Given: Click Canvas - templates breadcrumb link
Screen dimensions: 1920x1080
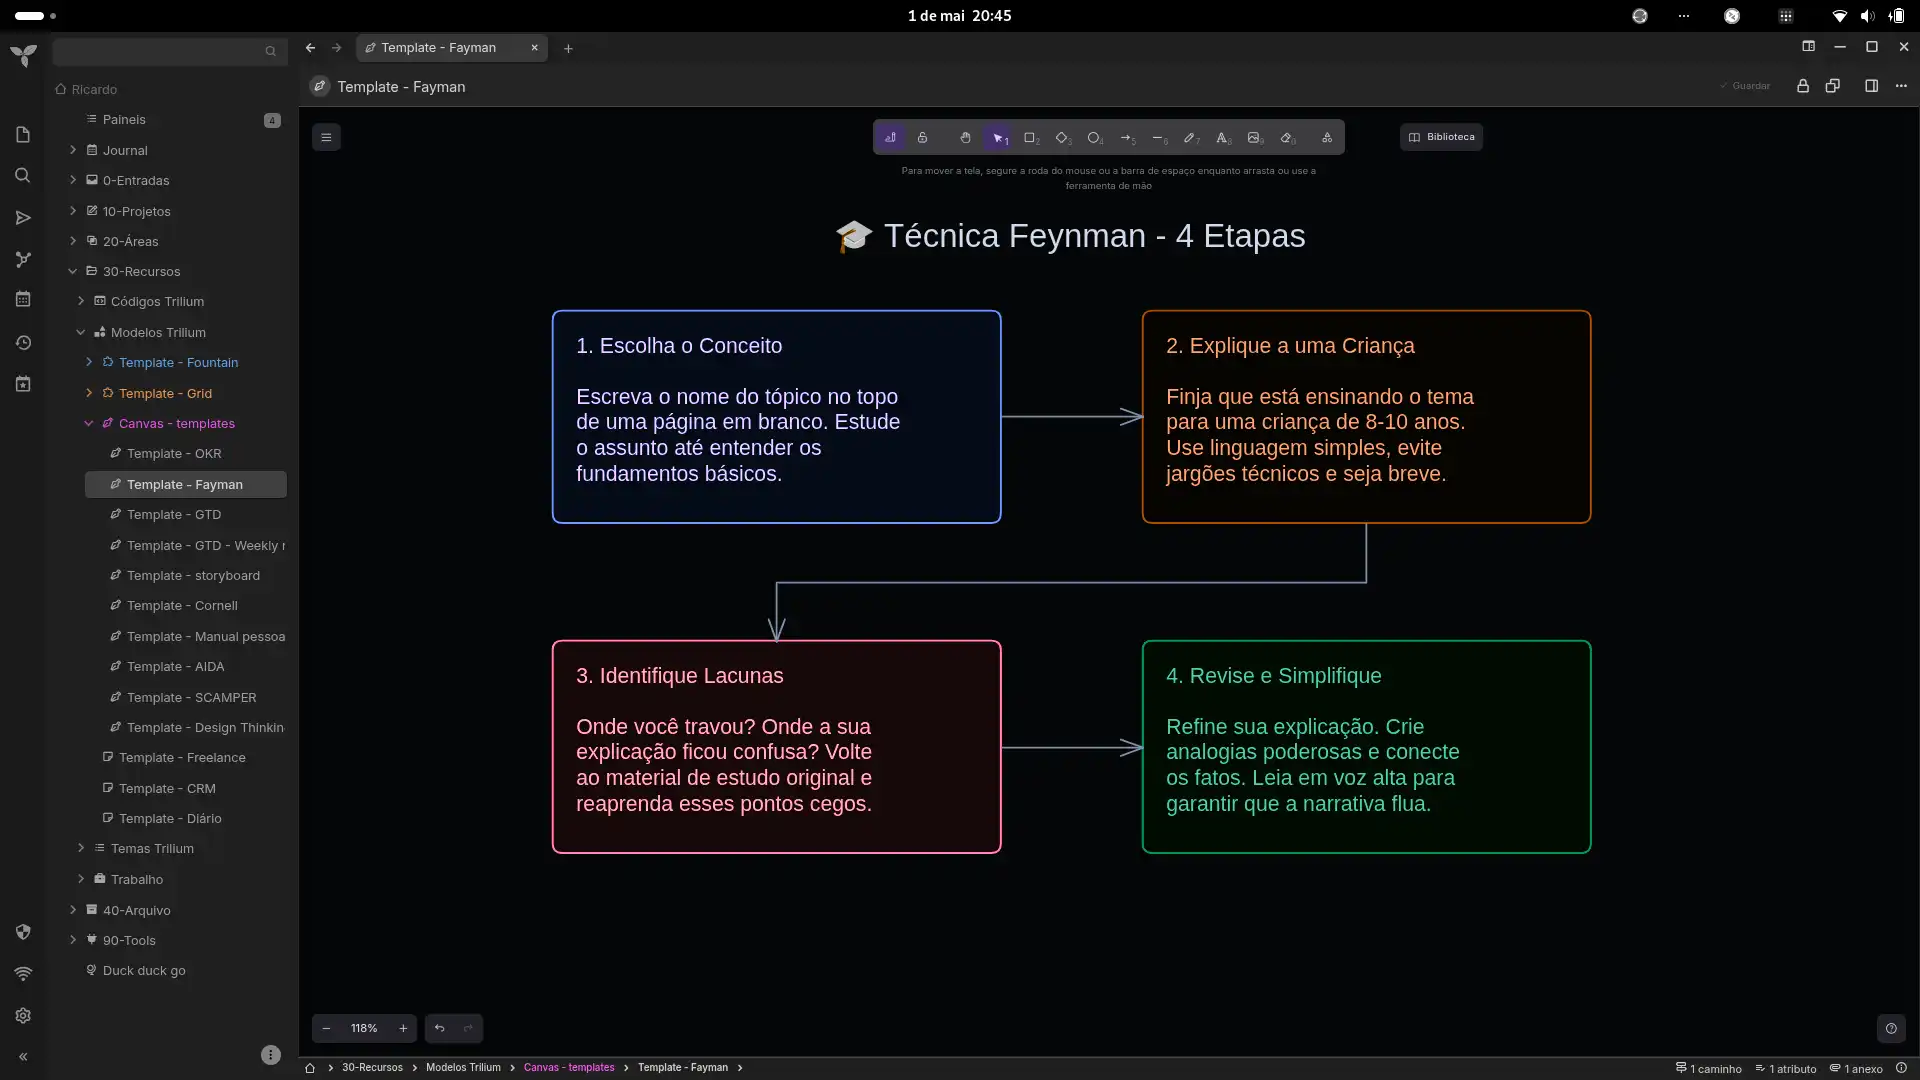Looking at the screenshot, I should pyautogui.click(x=569, y=1068).
